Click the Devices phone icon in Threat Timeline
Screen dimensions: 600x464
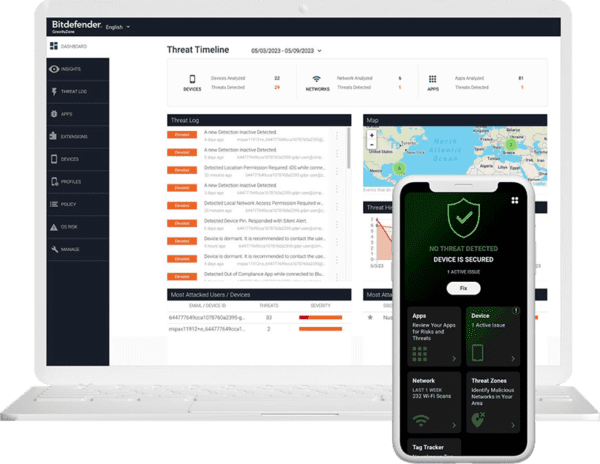click(x=192, y=79)
